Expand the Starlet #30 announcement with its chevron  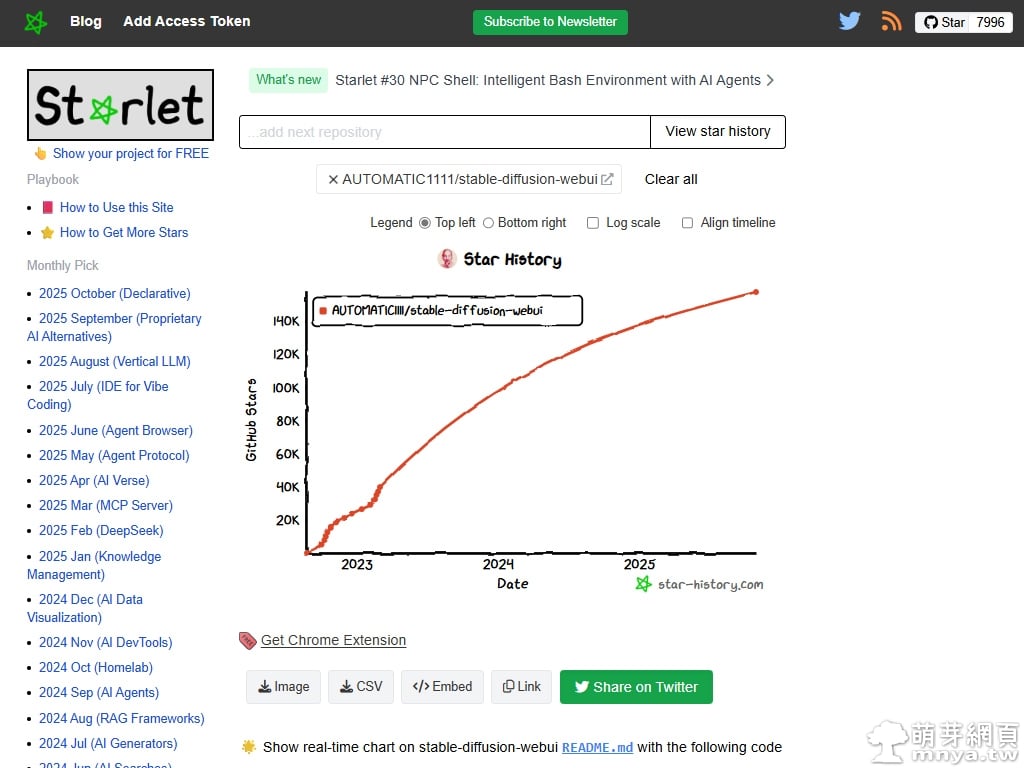768,80
